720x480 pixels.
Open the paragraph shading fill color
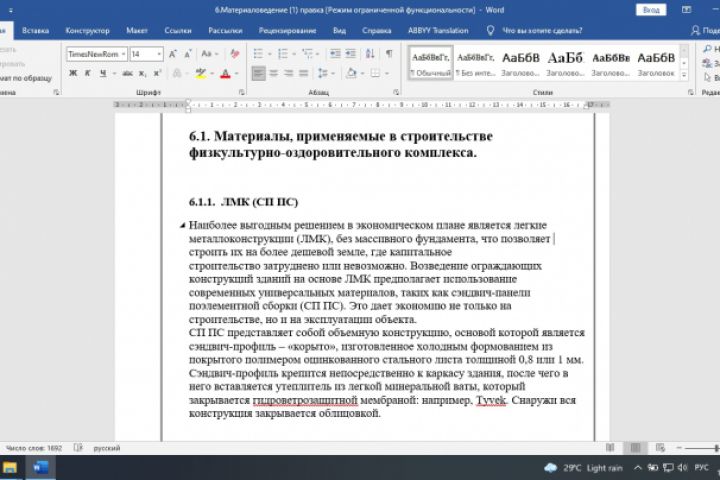coord(351,73)
